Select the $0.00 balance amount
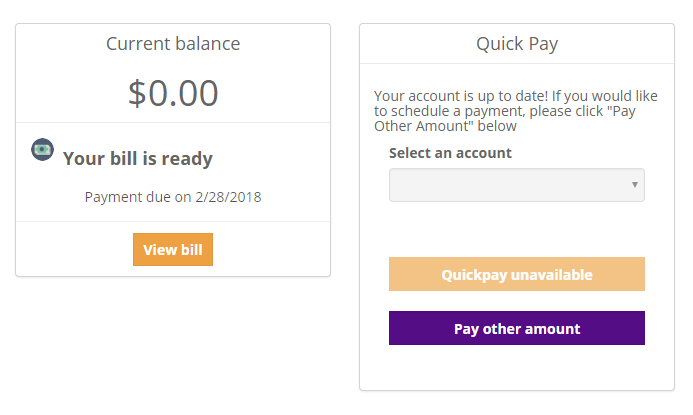This screenshot has width=693, height=415. [173, 93]
